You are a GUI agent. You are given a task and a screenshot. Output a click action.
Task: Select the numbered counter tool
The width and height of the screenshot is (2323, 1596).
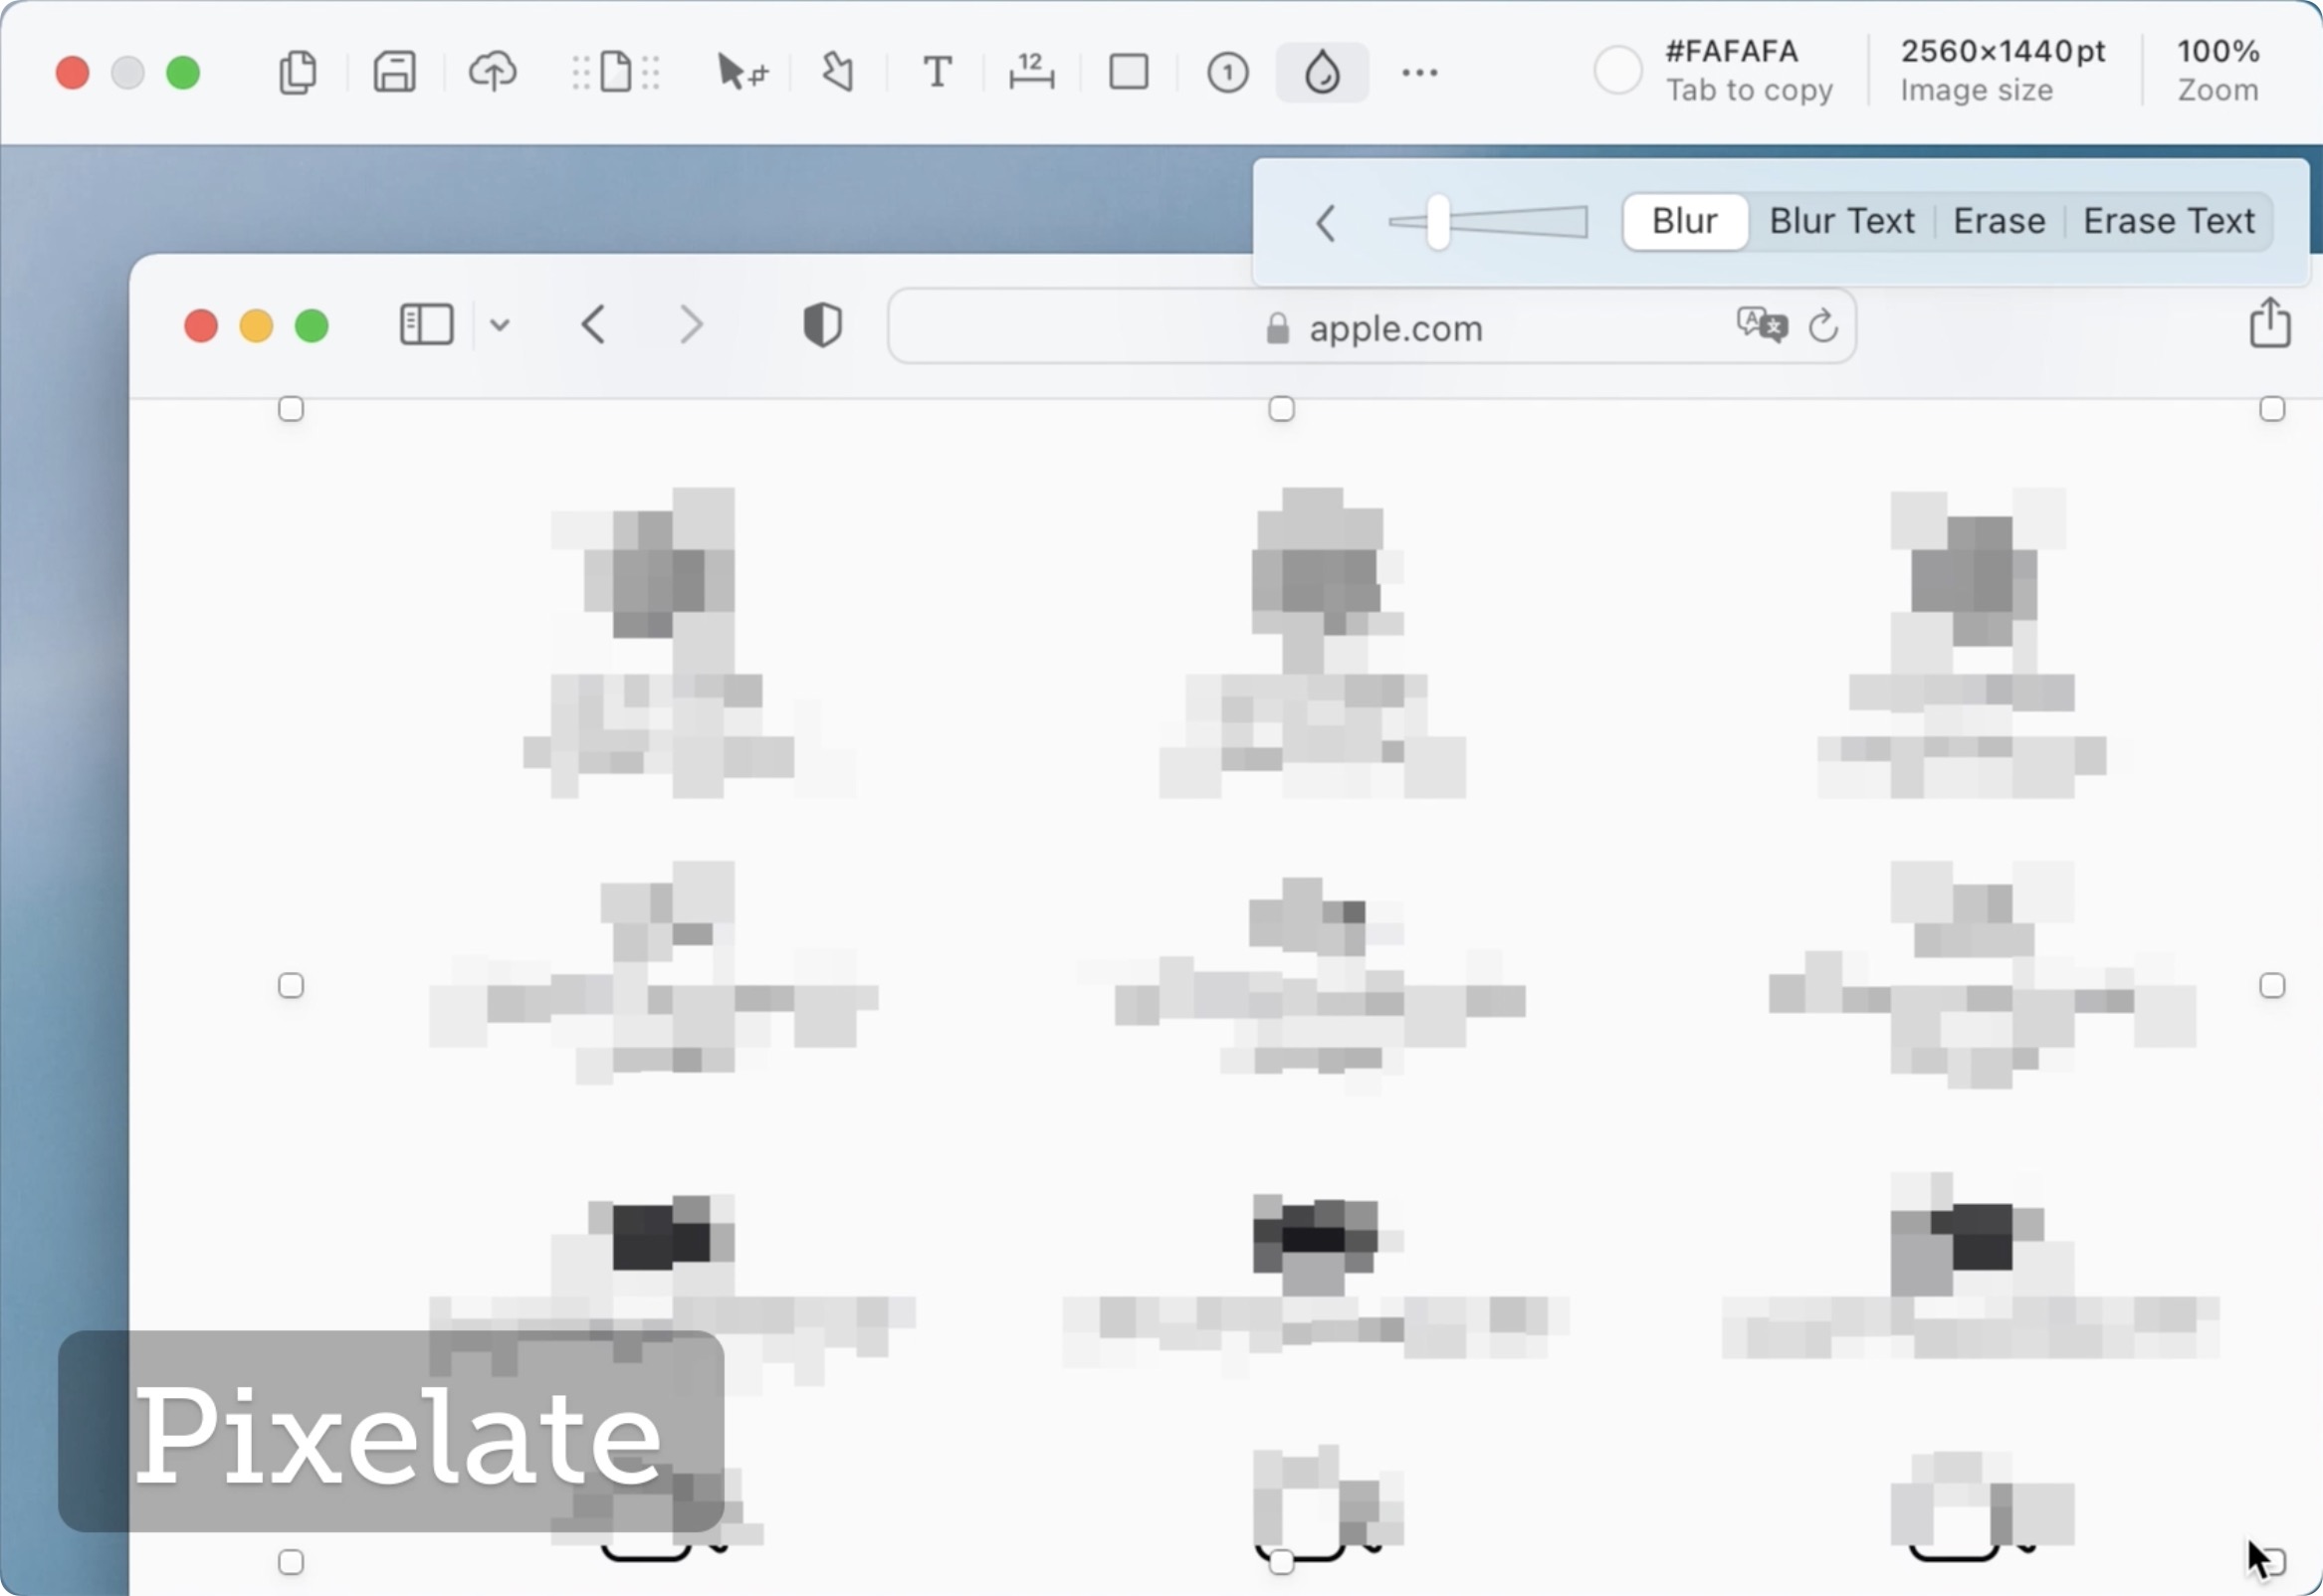pos(1227,72)
